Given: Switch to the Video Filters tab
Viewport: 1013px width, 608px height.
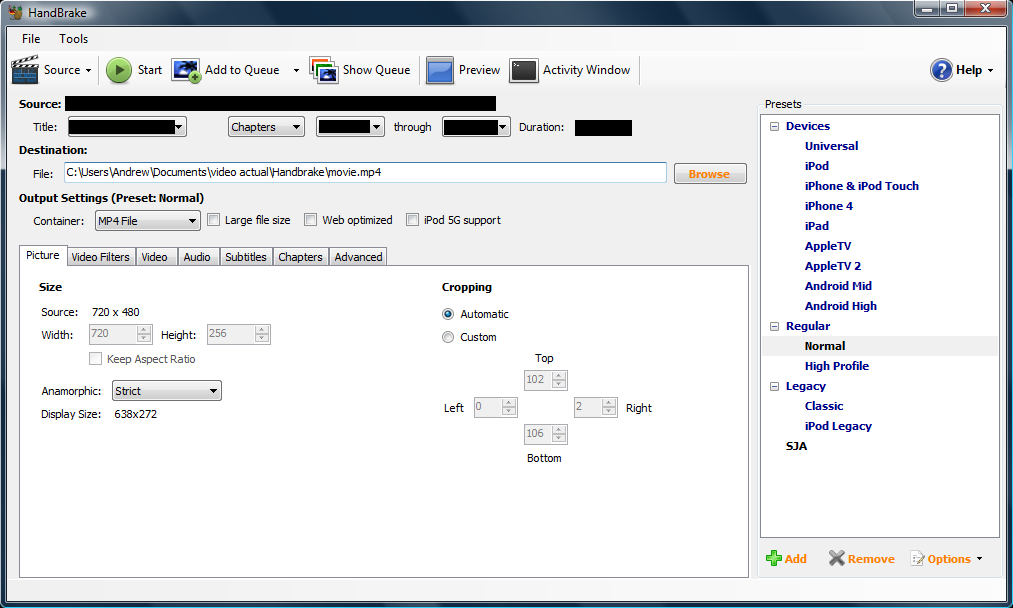Looking at the screenshot, I should tap(101, 257).
